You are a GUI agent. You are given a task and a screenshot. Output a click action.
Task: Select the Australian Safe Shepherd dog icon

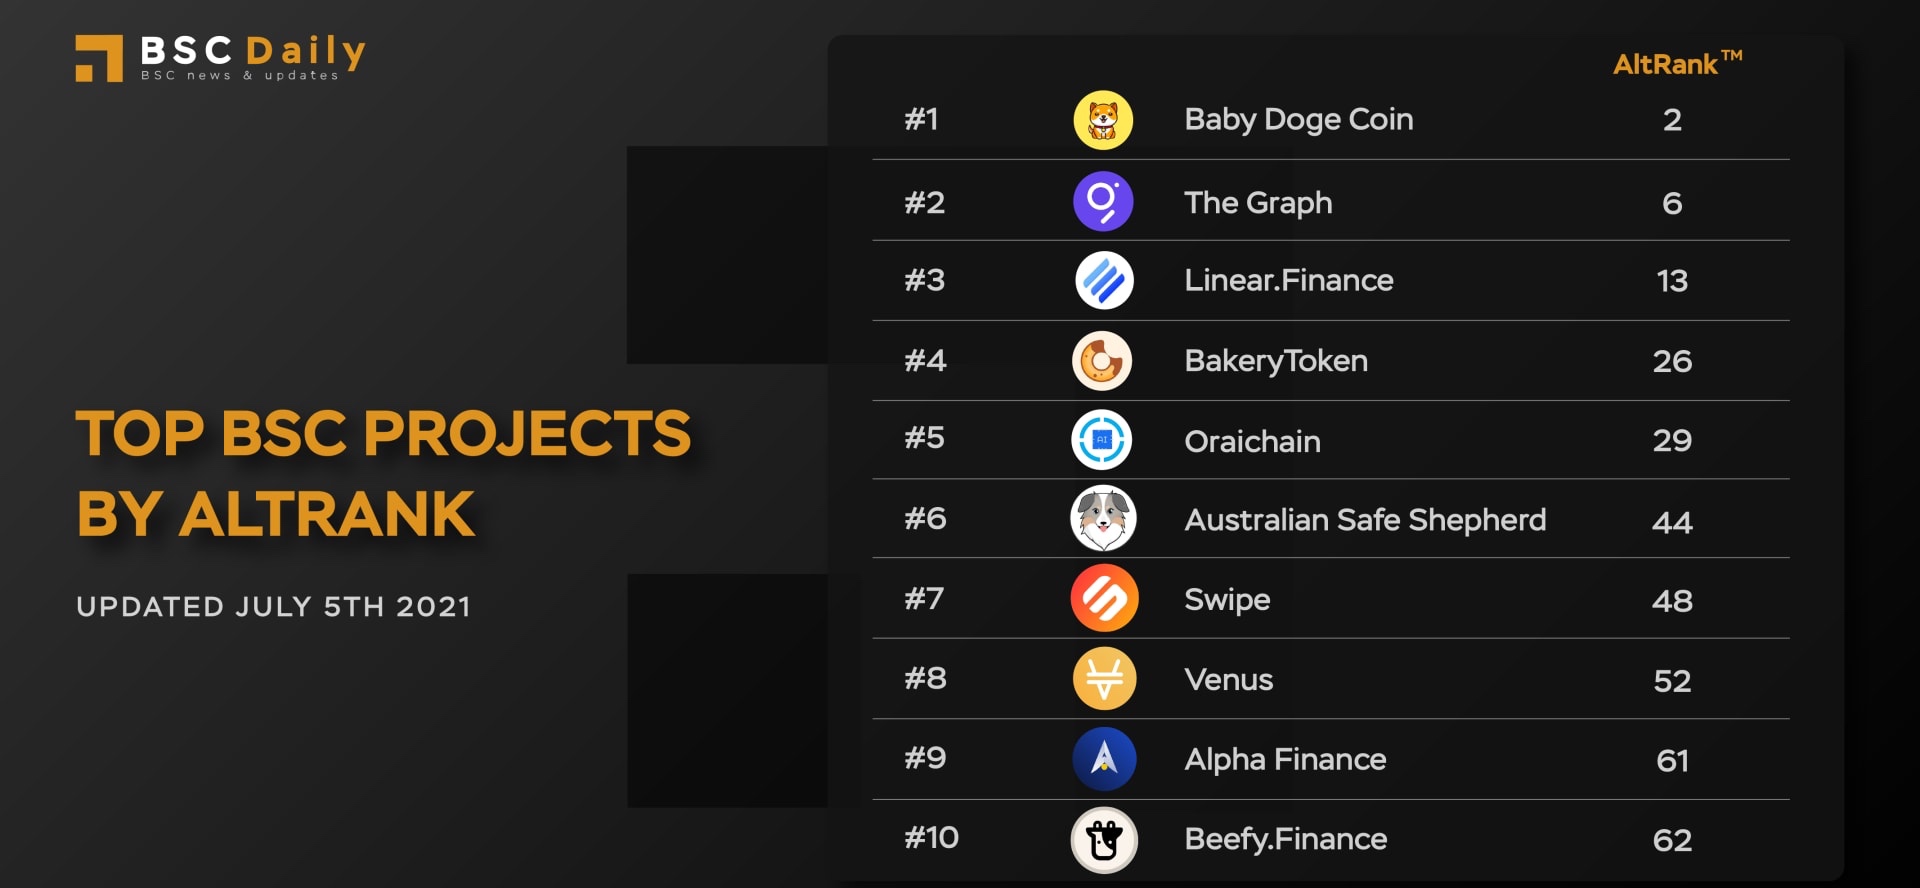click(x=1103, y=519)
